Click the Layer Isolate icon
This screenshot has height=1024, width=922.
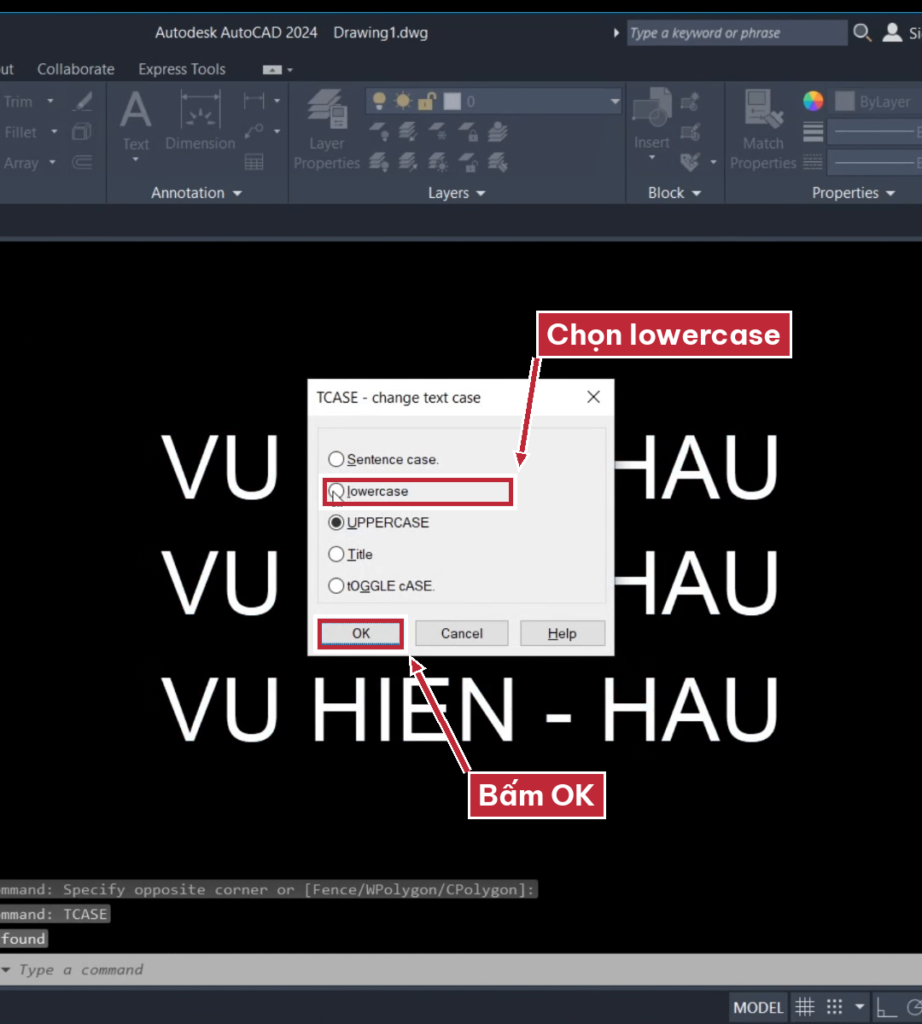coord(408,132)
